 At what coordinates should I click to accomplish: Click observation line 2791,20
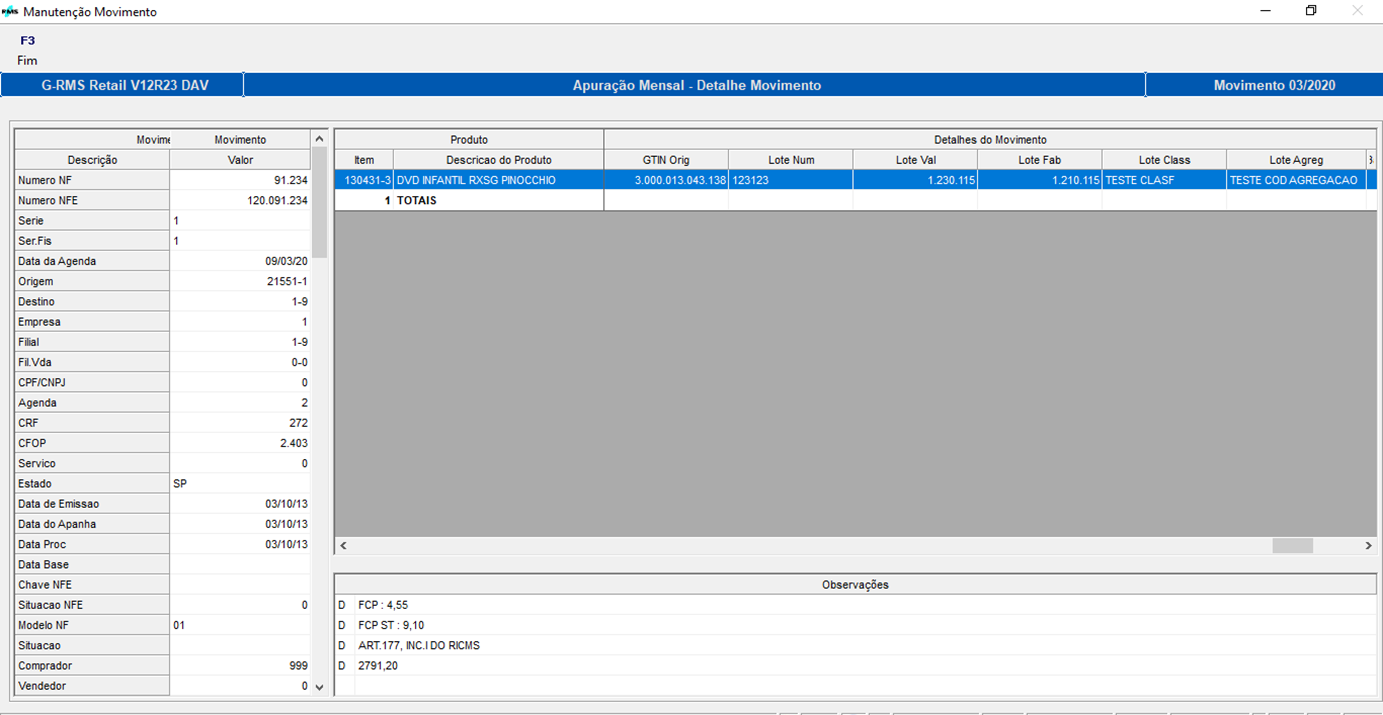click(x=378, y=665)
